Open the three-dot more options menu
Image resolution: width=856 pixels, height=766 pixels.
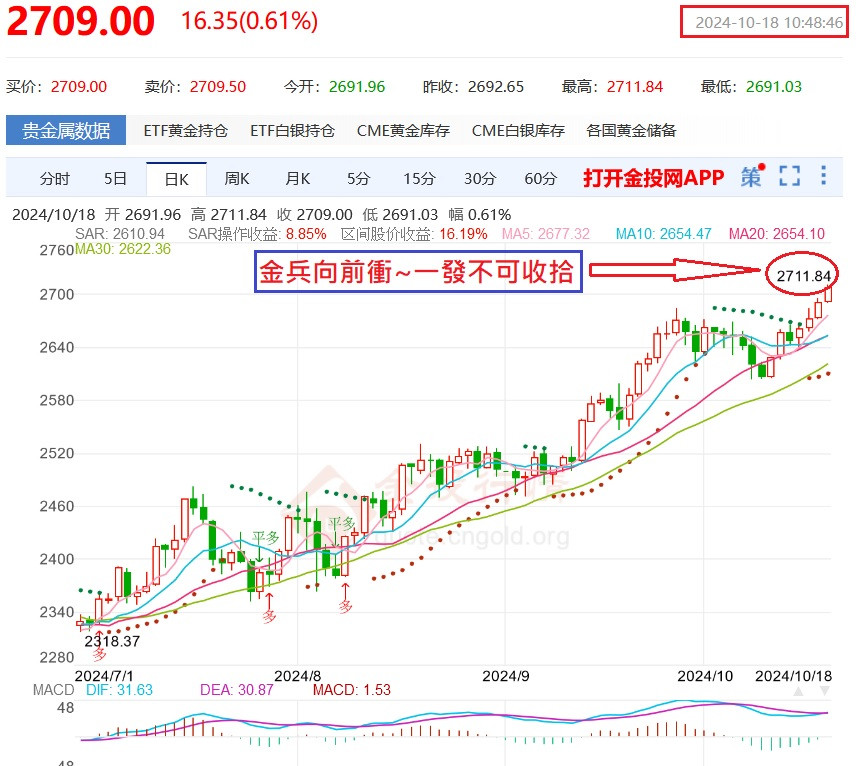point(823,176)
